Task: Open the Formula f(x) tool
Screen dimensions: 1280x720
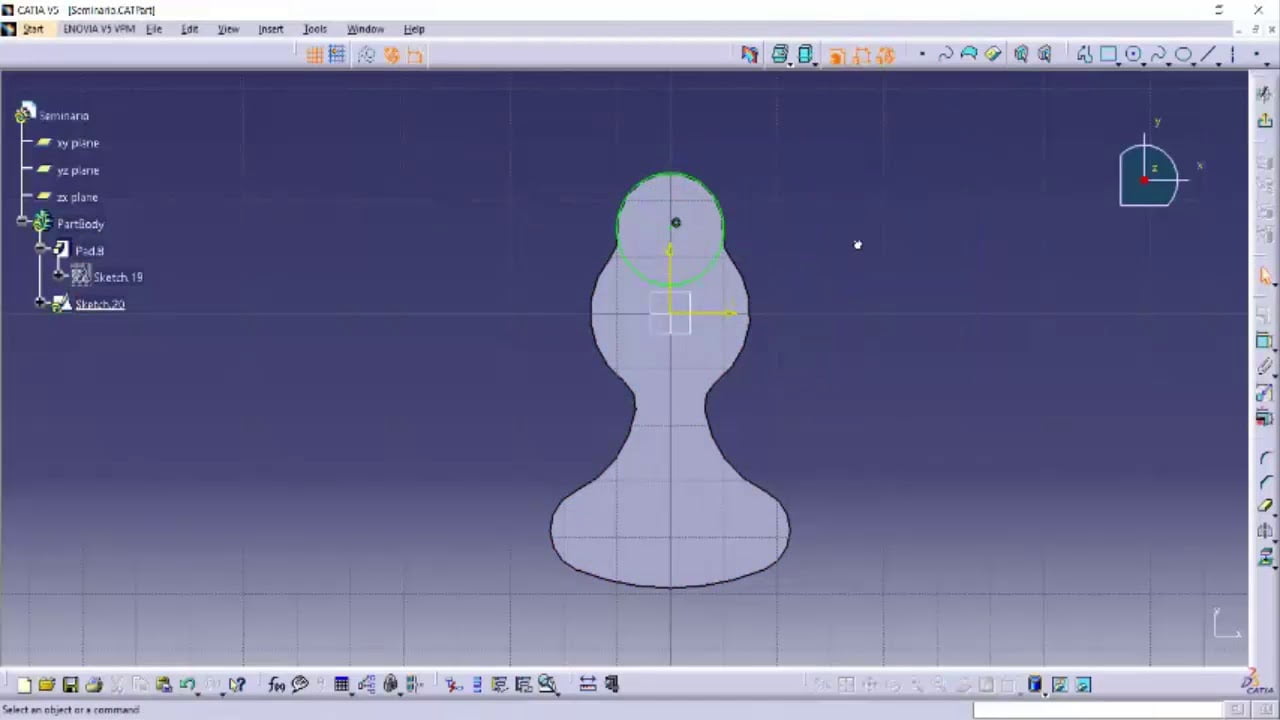Action: 277,685
